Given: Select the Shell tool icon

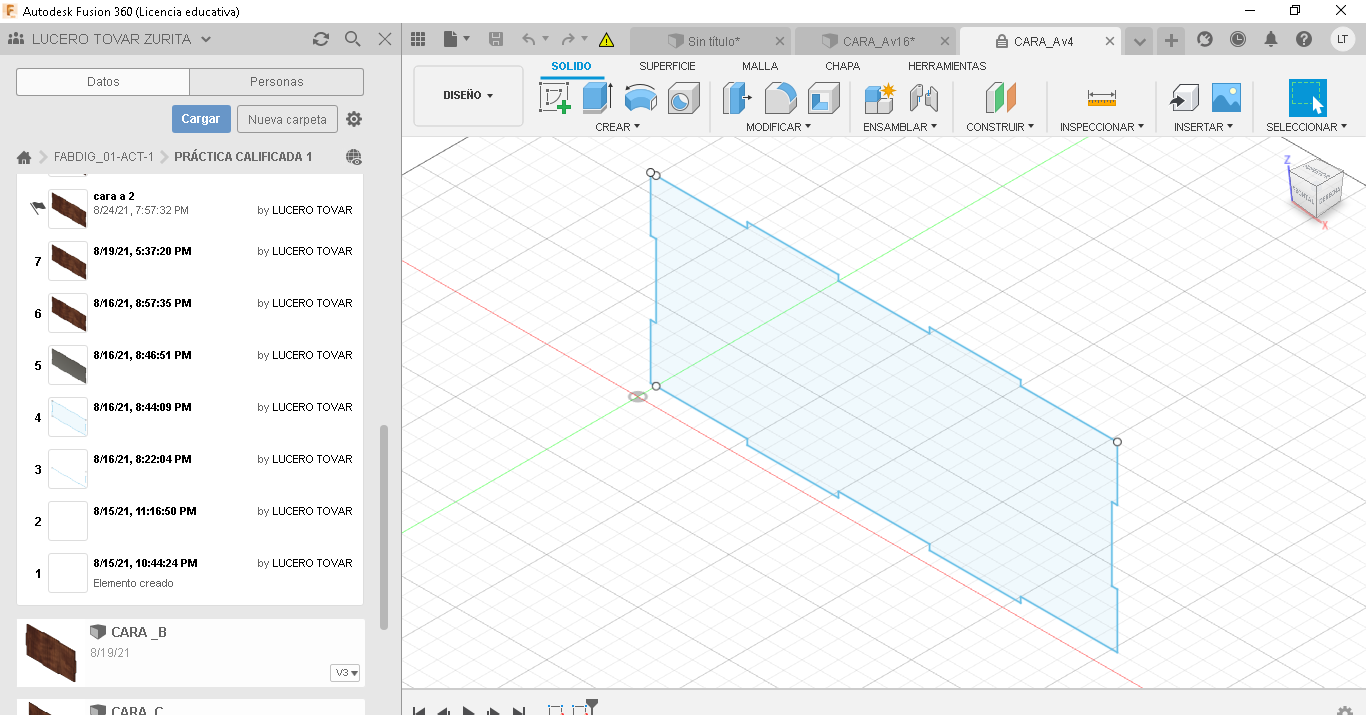Looking at the screenshot, I should coord(824,98).
